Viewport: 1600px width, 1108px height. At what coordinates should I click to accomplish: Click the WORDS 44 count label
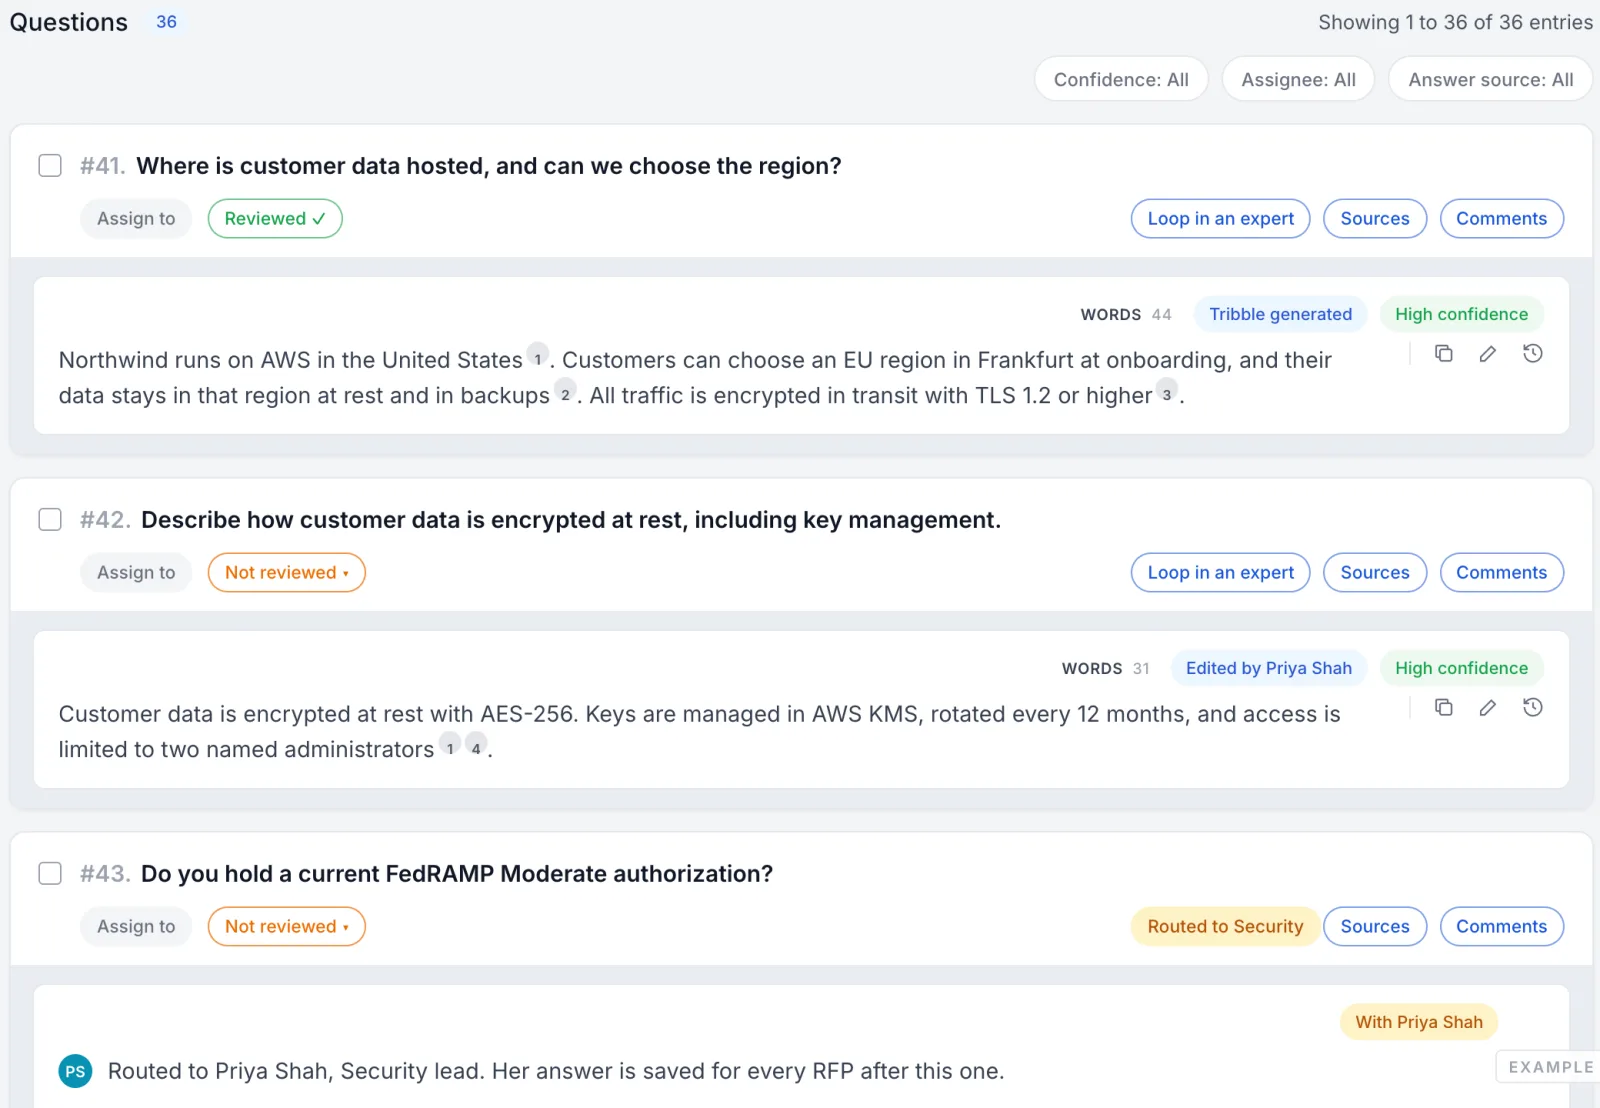1126,314
